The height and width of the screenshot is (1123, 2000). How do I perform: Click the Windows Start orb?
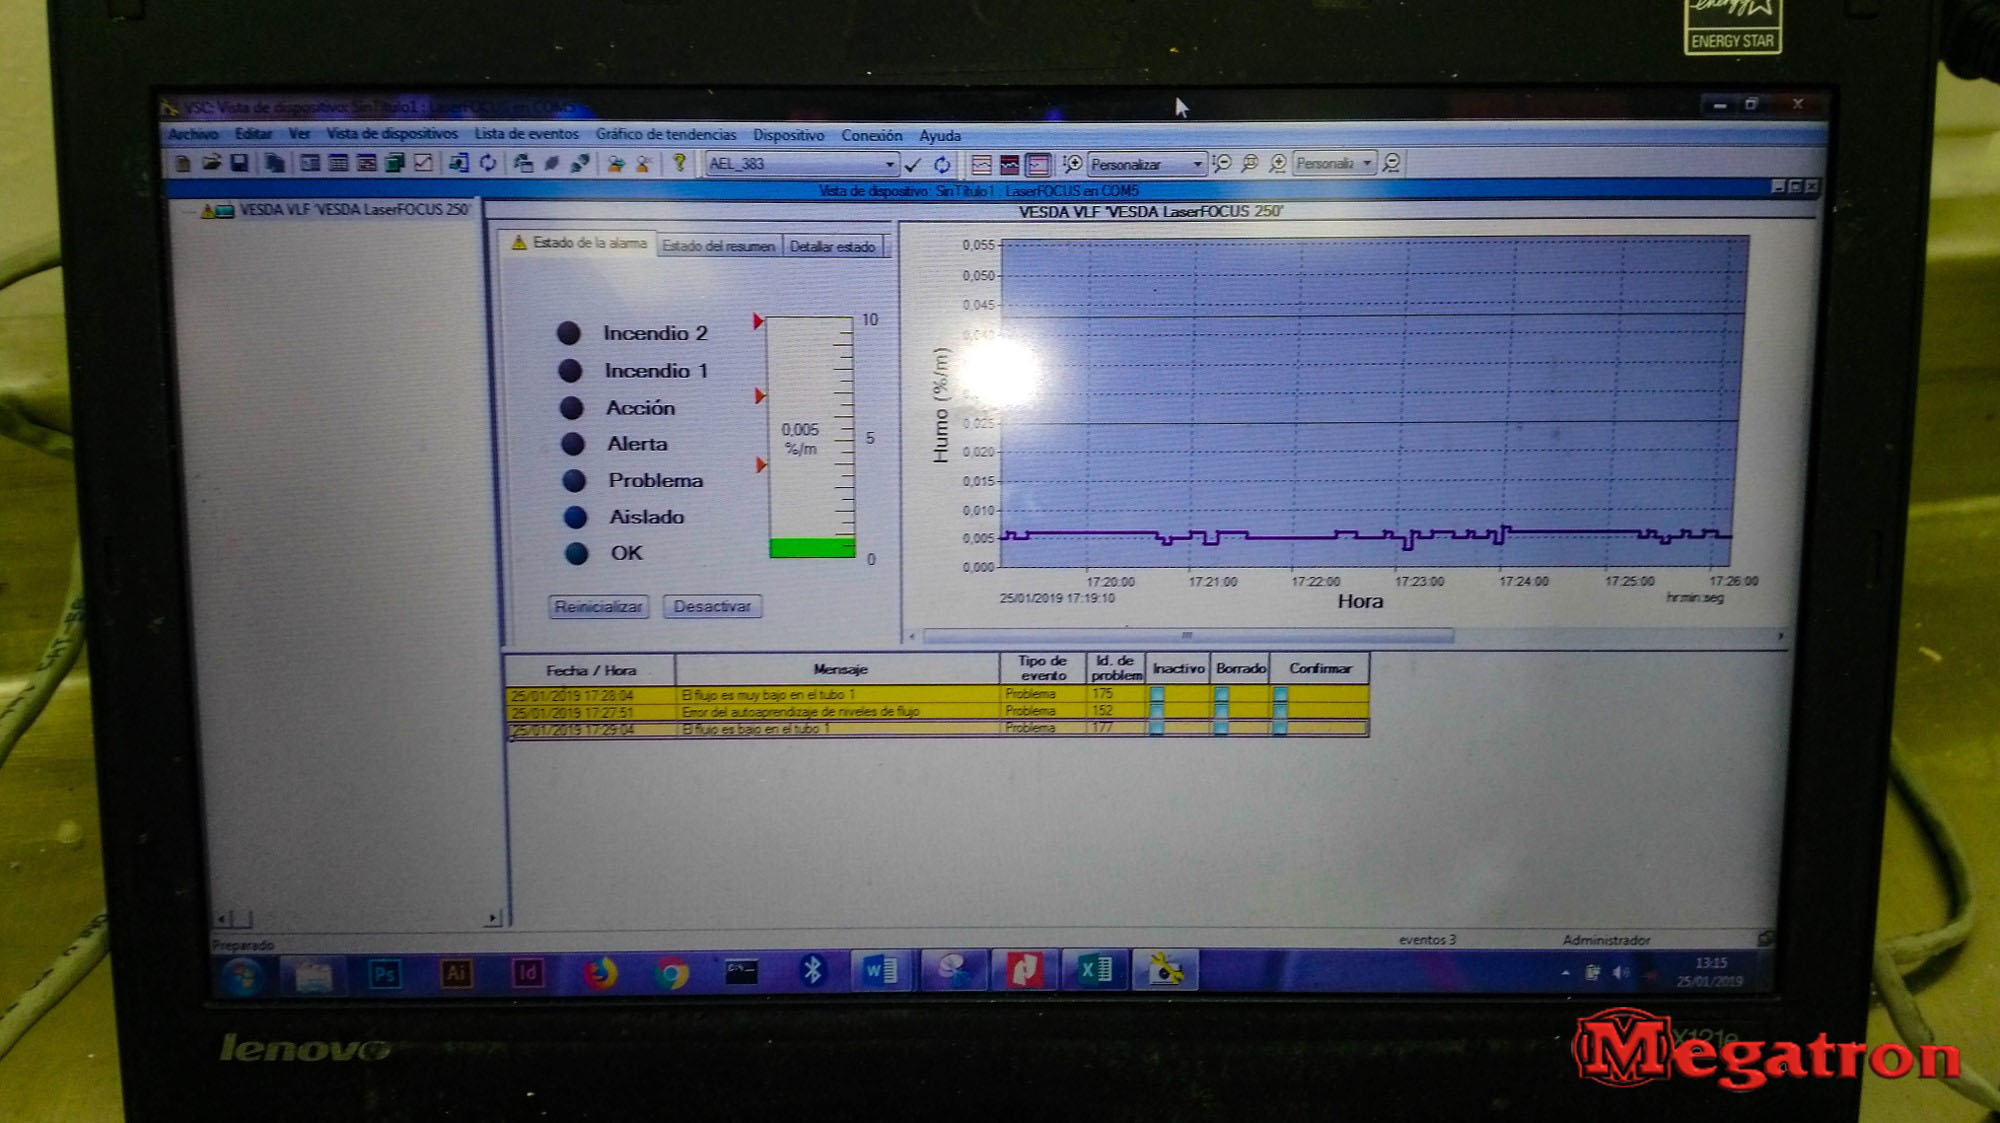click(243, 974)
